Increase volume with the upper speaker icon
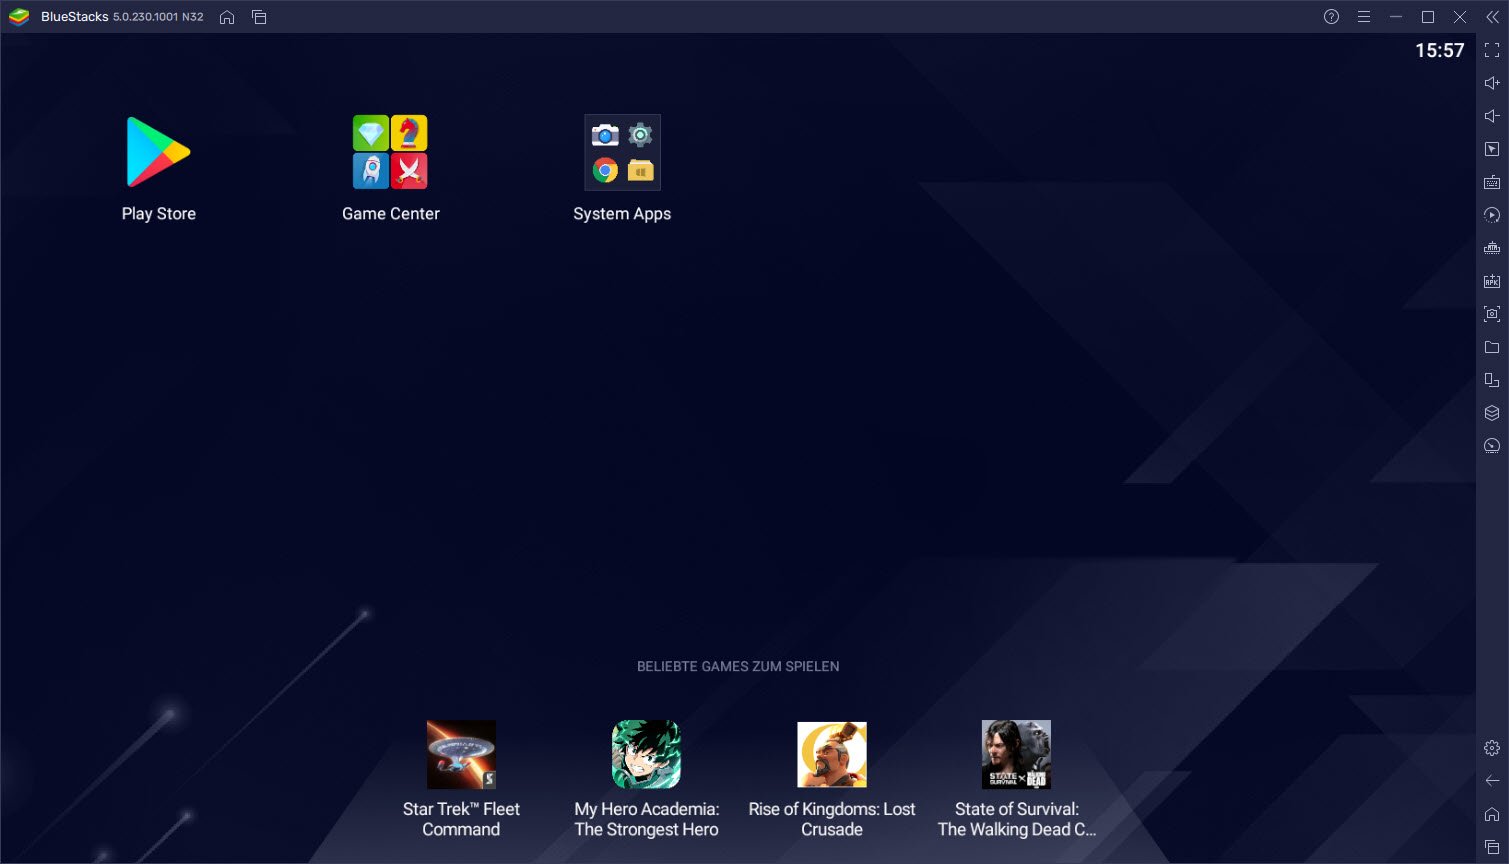Viewport: 1509px width, 864px height. pos(1492,83)
